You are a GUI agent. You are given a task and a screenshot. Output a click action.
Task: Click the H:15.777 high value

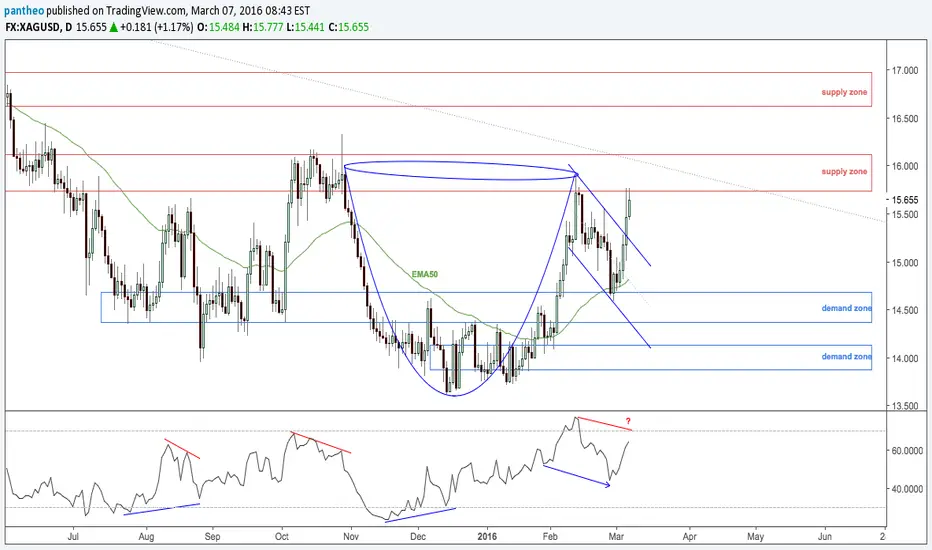tap(263, 27)
